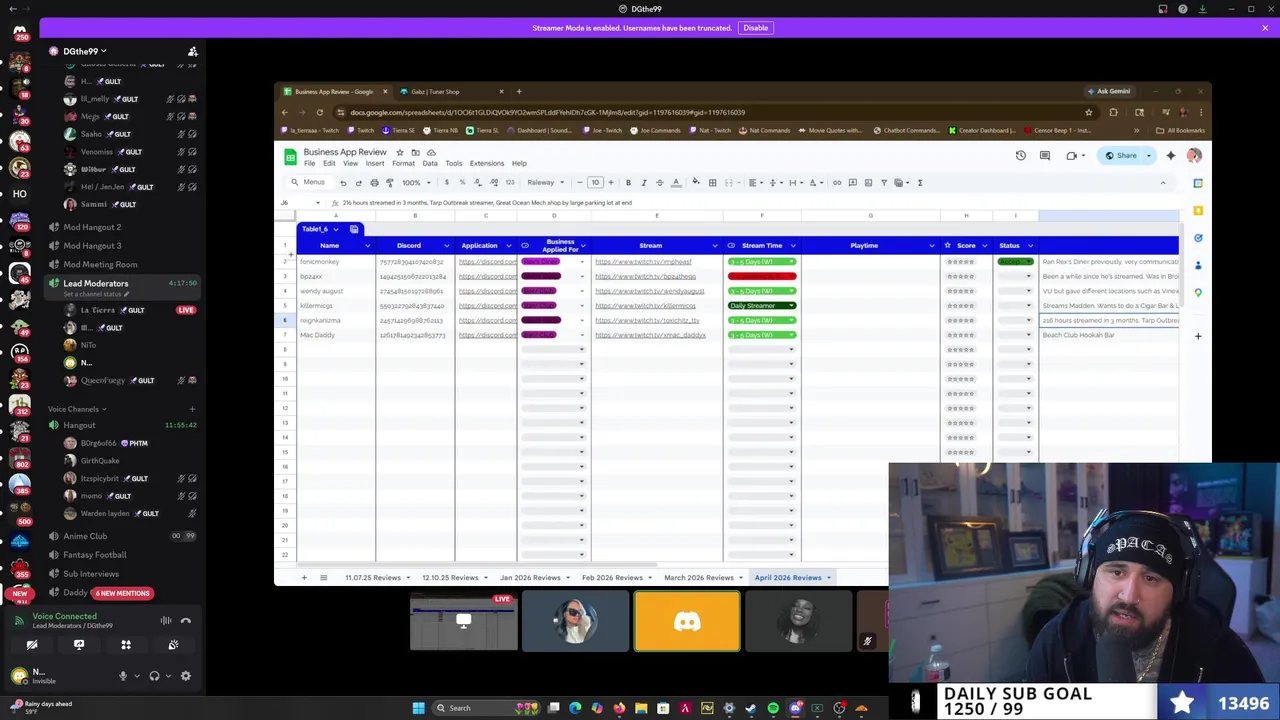Open the File menu in Sheets
Screen dimensions: 1280x720
(x=310, y=164)
